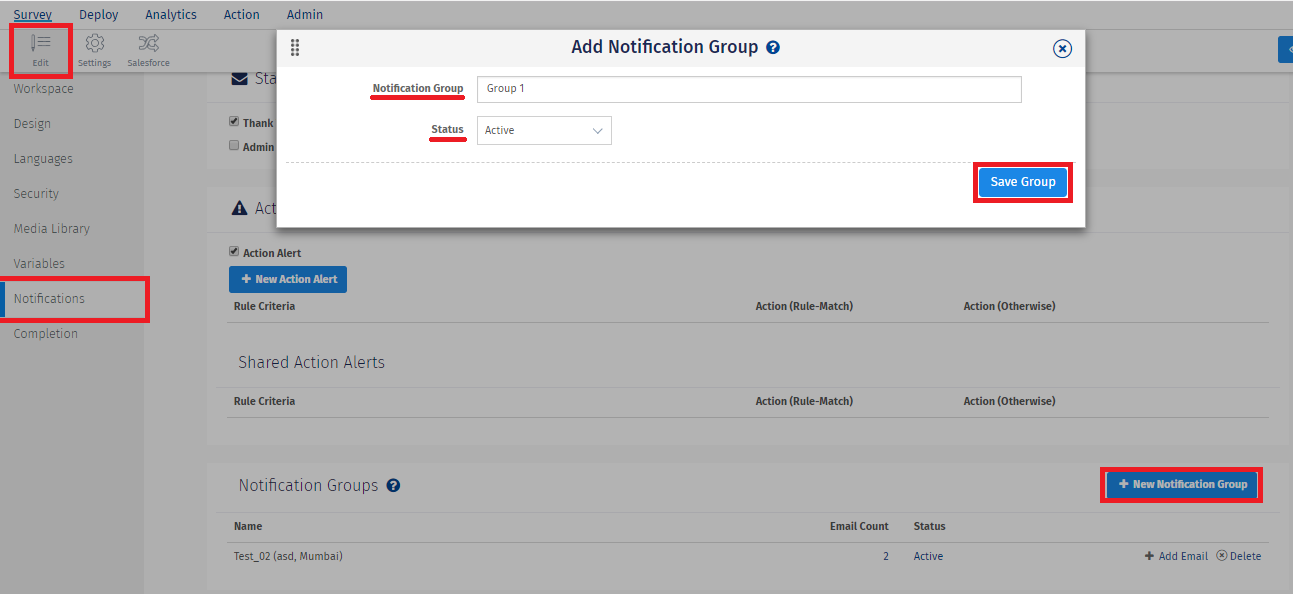This screenshot has width=1293, height=594.
Task: Click the Notification Group name field
Action: [x=749, y=89]
